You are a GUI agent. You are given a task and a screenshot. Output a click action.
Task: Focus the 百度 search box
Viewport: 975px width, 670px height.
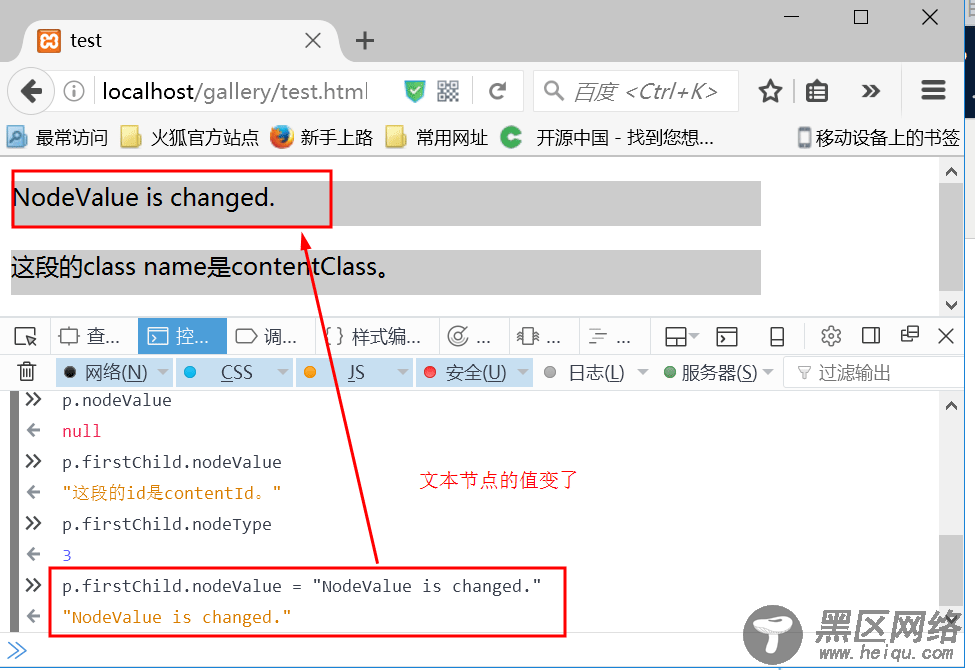(x=637, y=91)
